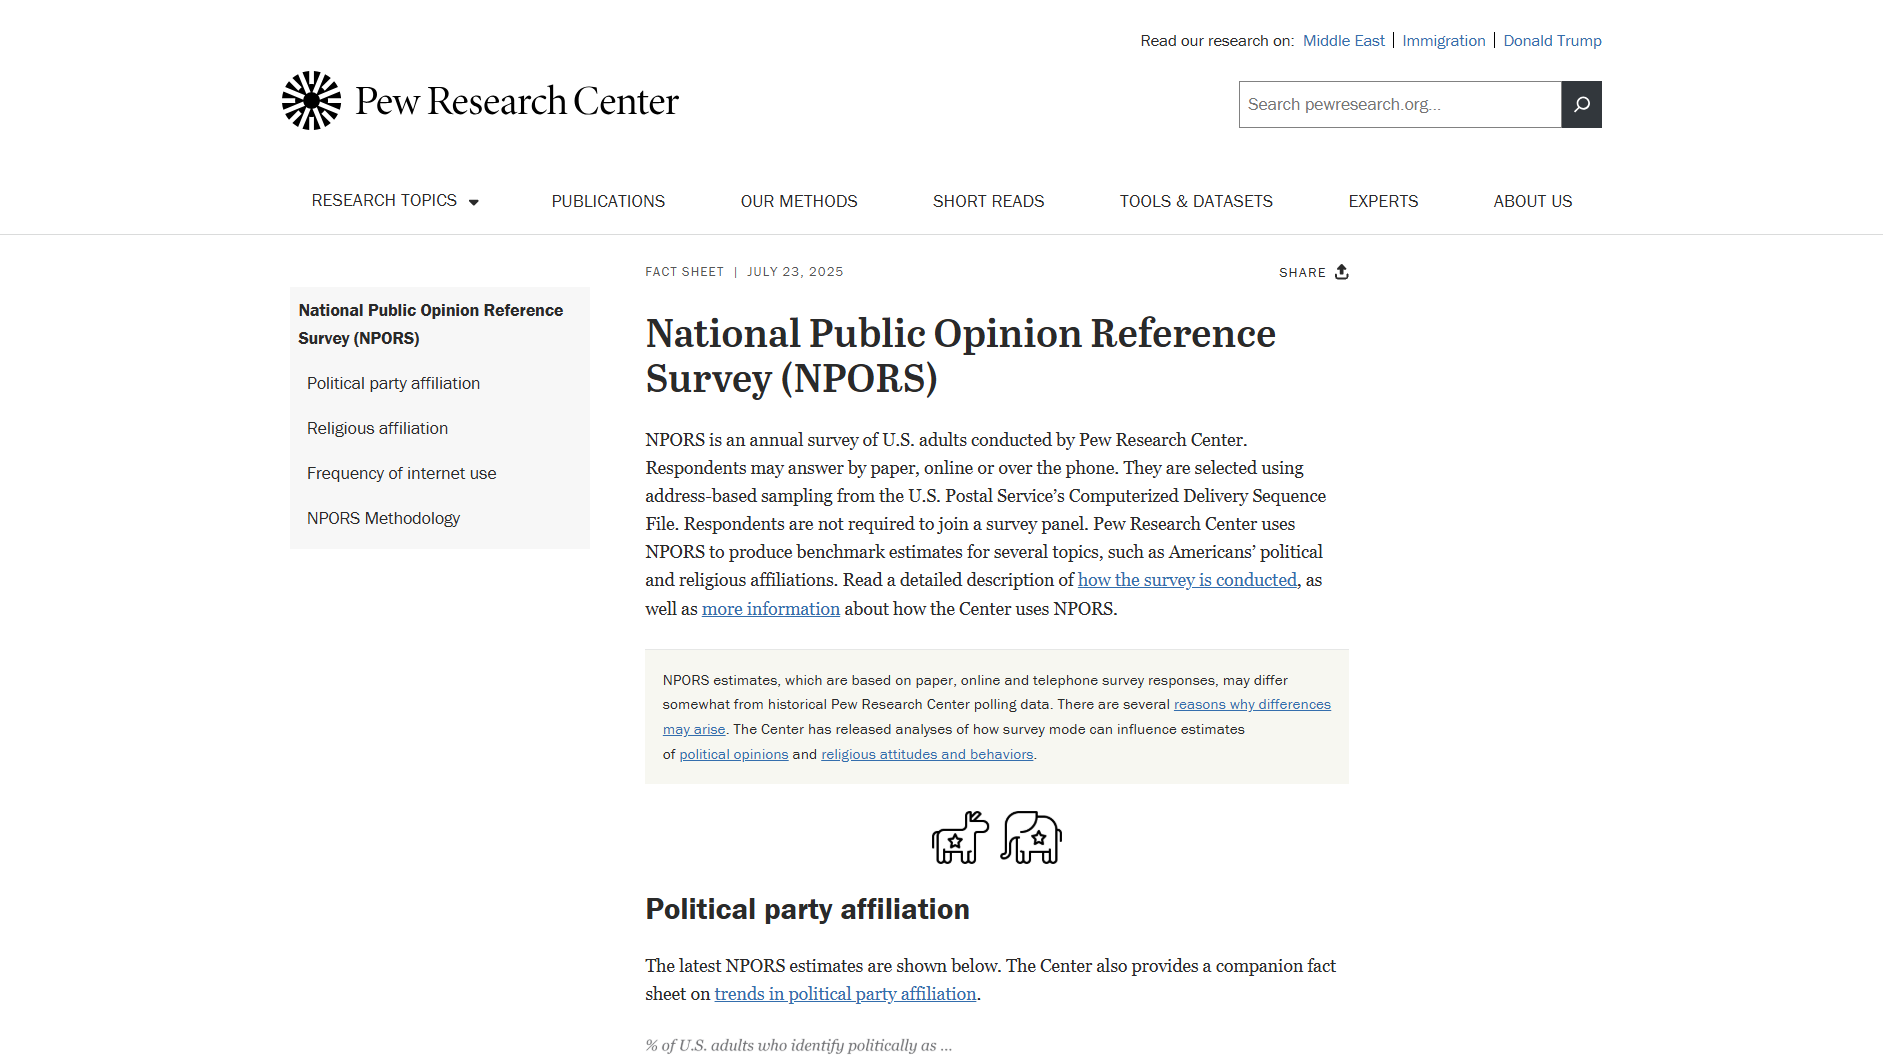Follow the Donald Trump research link
Screen dimensions: 1883x1055
click(1552, 41)
